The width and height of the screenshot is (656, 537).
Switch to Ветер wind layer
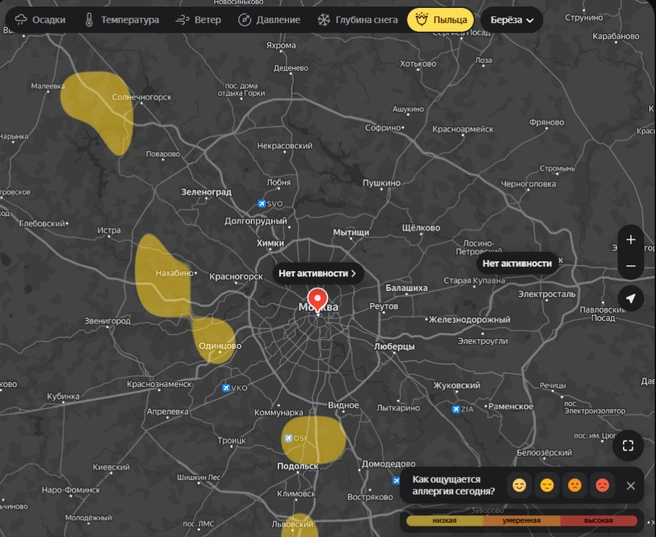point(198,20)
